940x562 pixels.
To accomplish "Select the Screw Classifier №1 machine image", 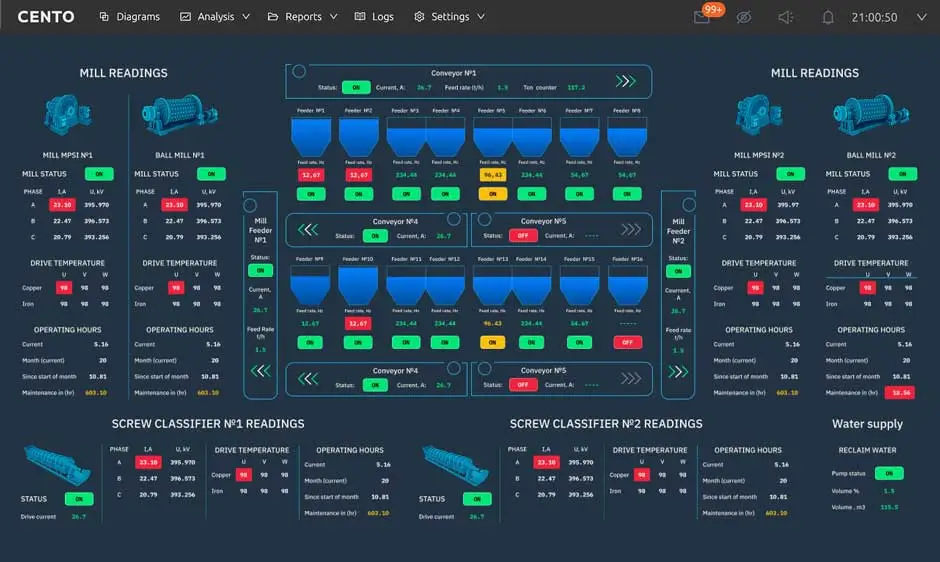I will coord(56,465).
